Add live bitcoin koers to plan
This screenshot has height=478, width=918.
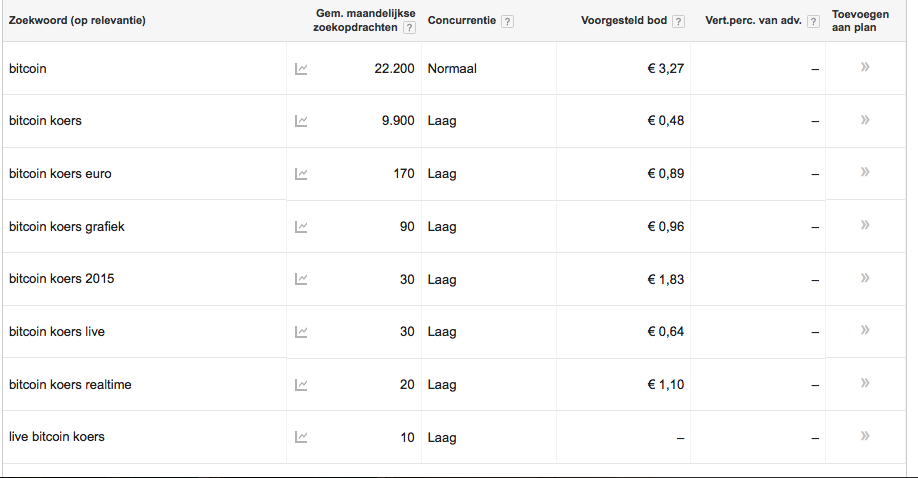(x=865, y=436)
